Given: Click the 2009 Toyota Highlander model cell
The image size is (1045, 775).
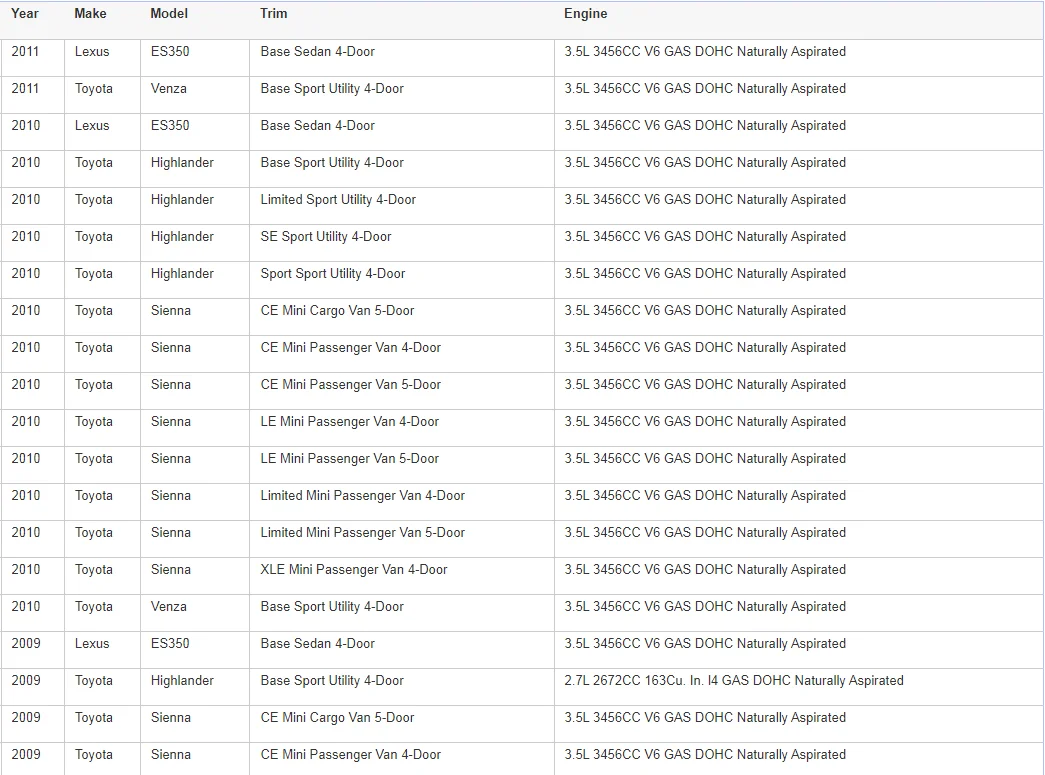Looking at the screenshot, I should [x=195, y=686].
